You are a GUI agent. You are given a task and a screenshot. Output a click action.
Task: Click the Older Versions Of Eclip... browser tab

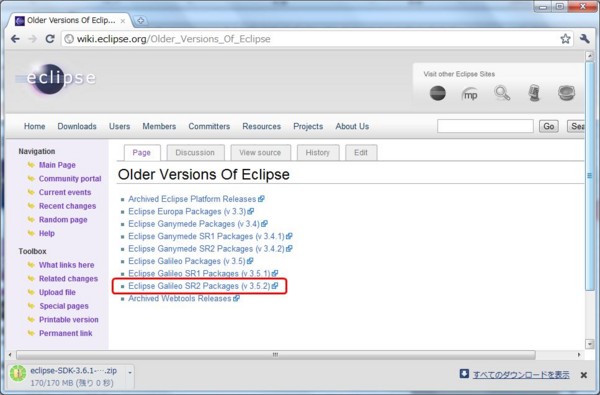pyautogui.click(x=70, y=21)
